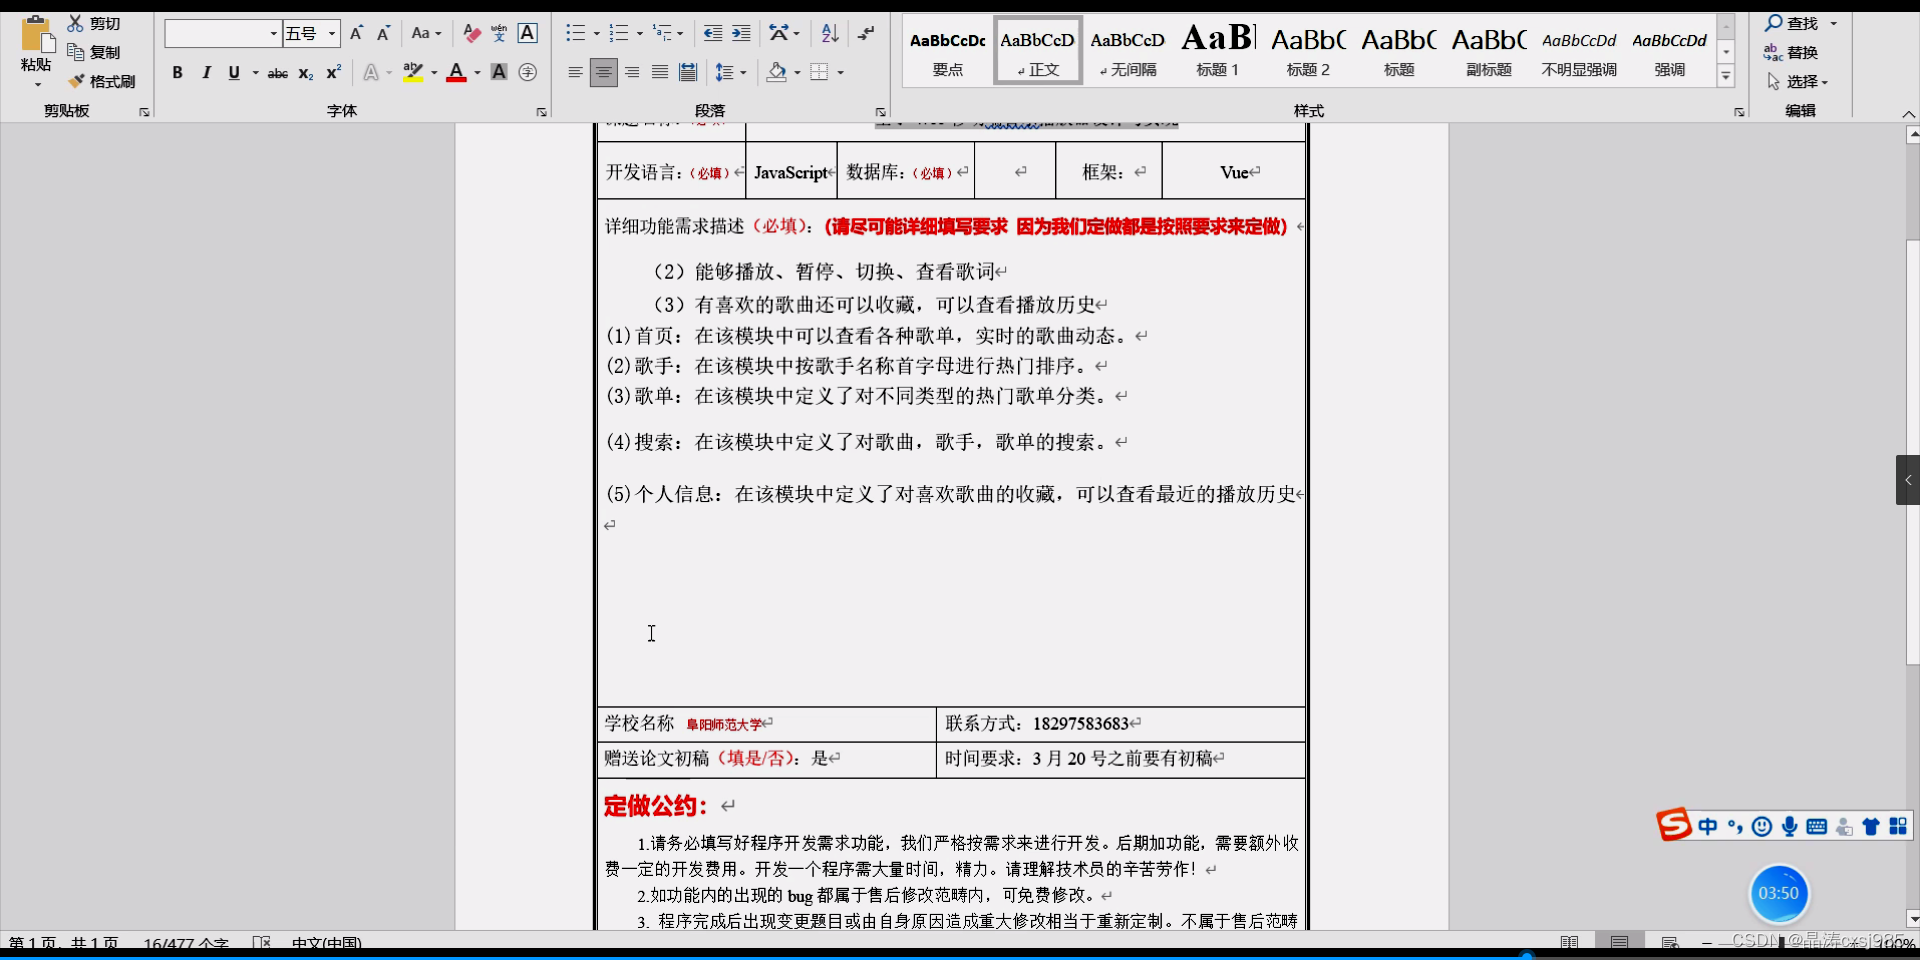Activate the Format Painter (格式刷)
Viewport: 1920px width, 960px height.
(101, 81)
